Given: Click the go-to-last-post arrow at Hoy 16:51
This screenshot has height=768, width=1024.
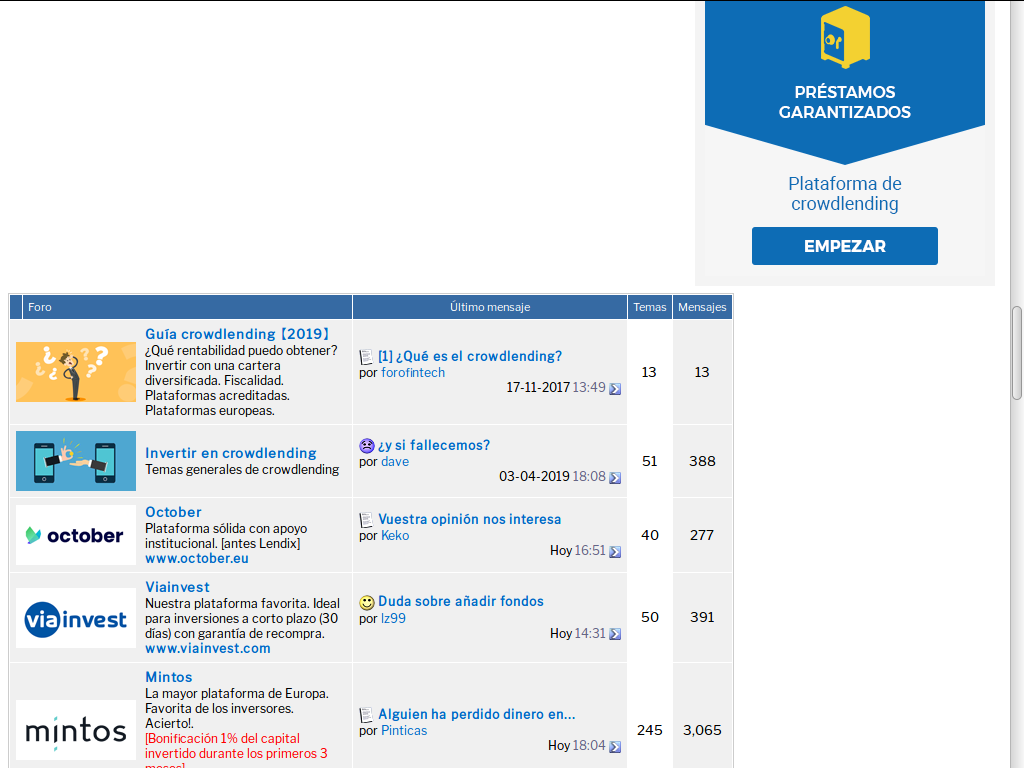Looking at the screenshot, I should point(615,552).
